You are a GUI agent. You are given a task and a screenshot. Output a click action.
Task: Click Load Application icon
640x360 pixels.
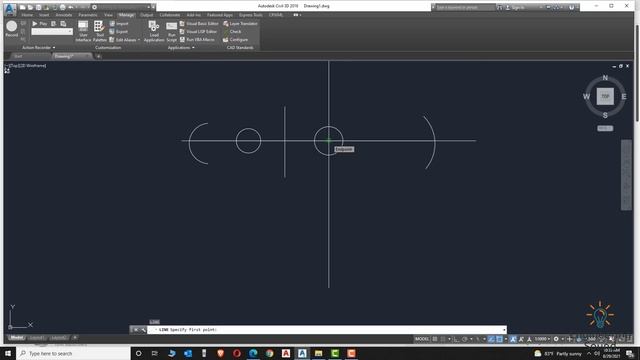(x=154, y=31)
